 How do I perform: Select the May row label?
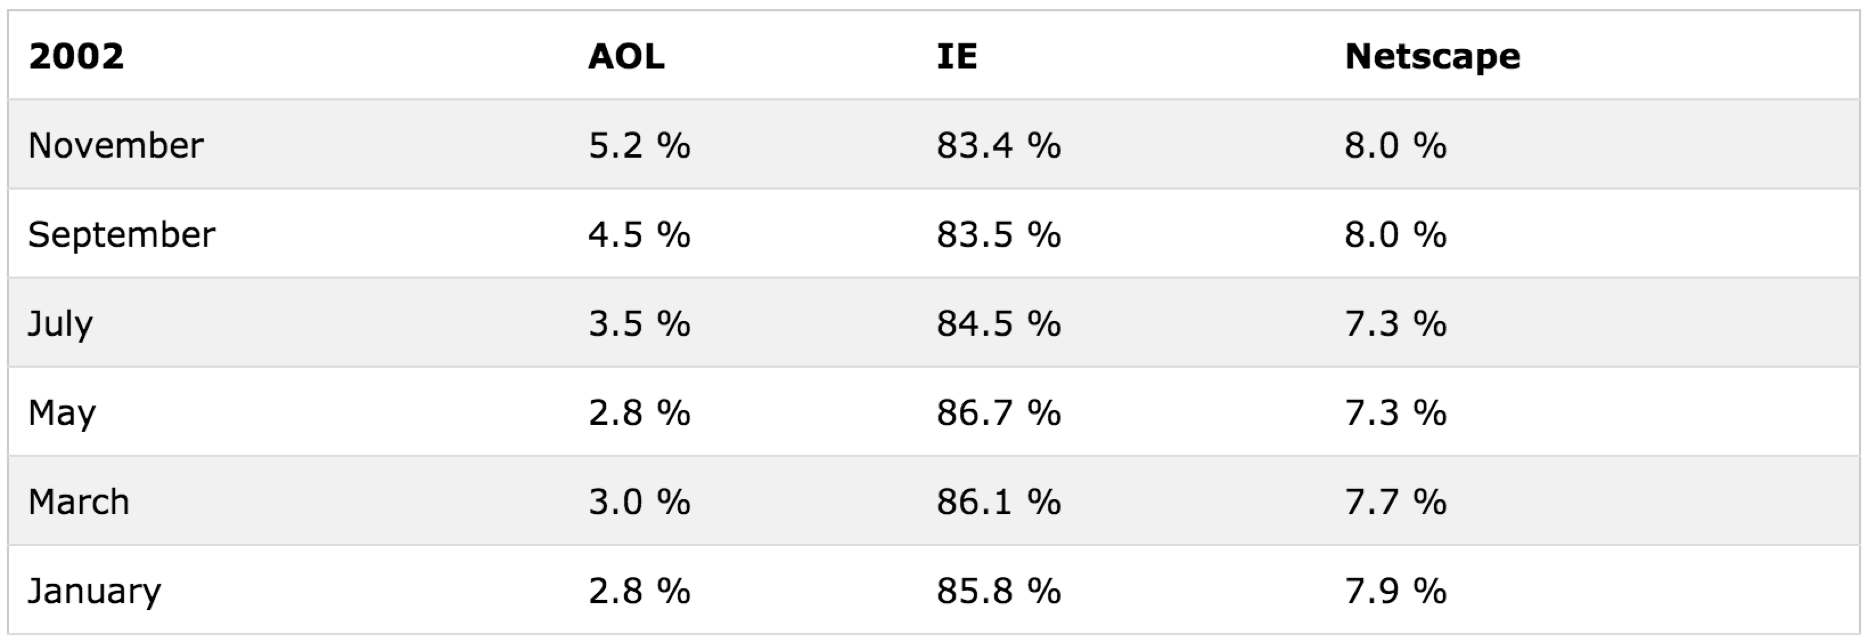click(62, 413)
